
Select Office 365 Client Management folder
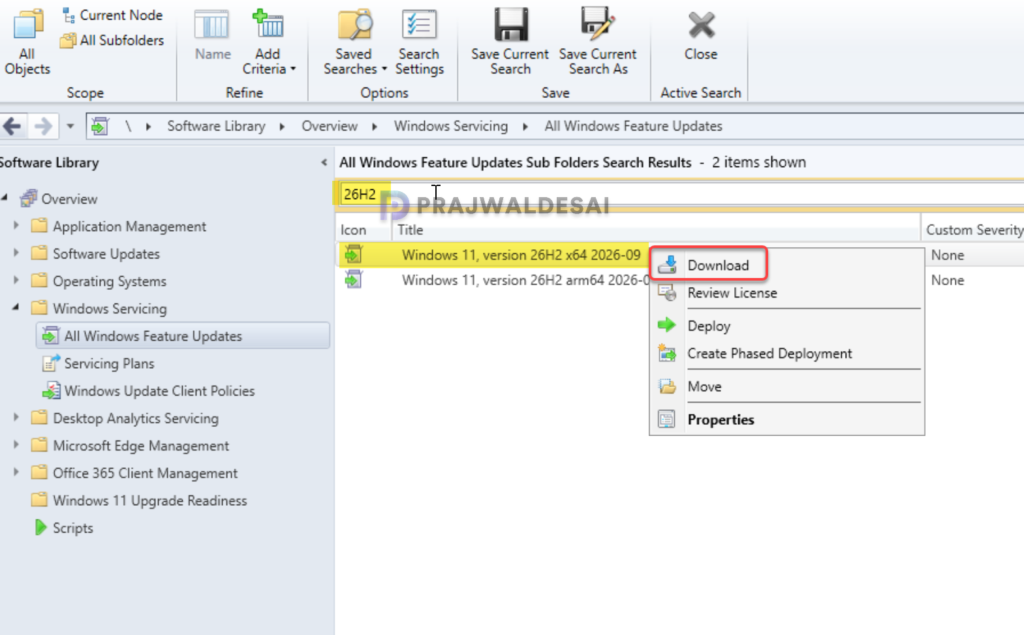click(145, 473)
